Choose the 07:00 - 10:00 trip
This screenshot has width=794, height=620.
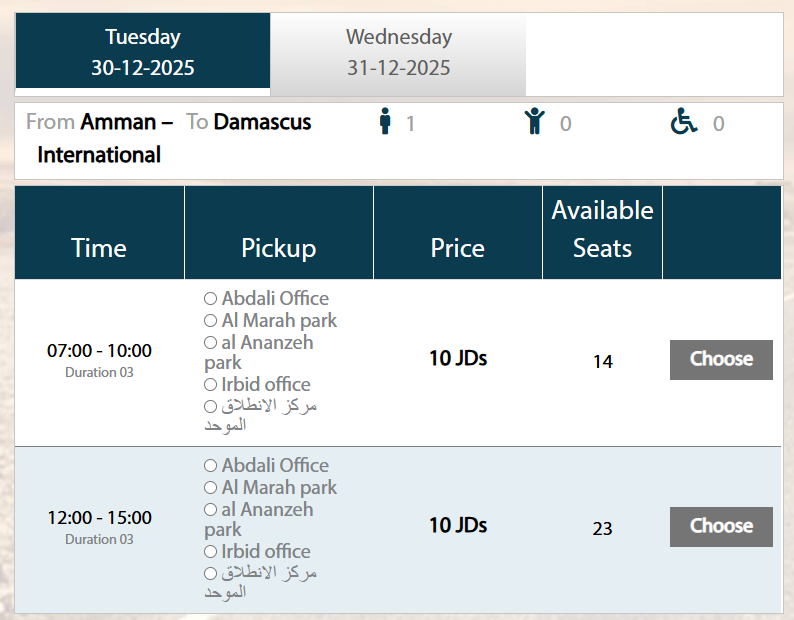[721, 360]
